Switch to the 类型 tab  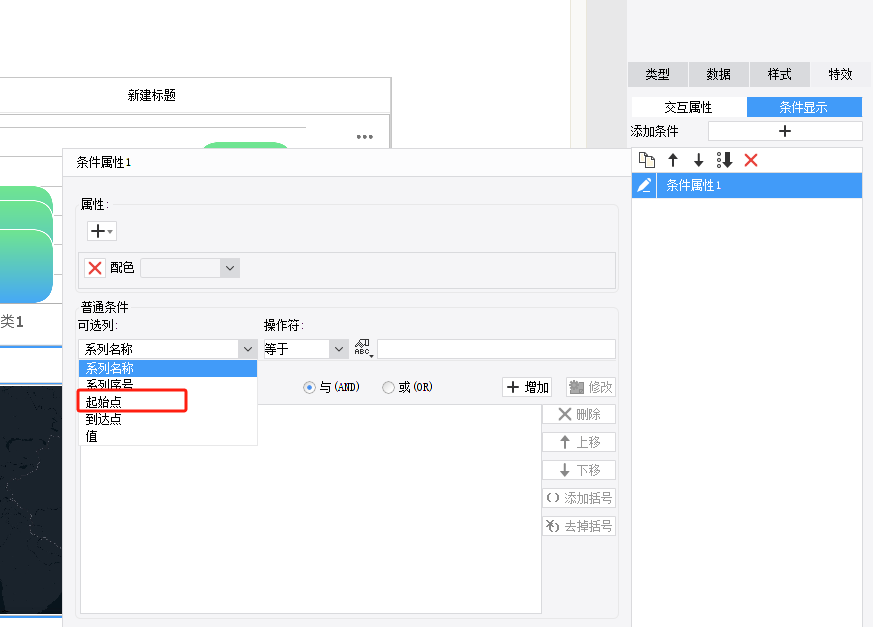click(657, 74)
